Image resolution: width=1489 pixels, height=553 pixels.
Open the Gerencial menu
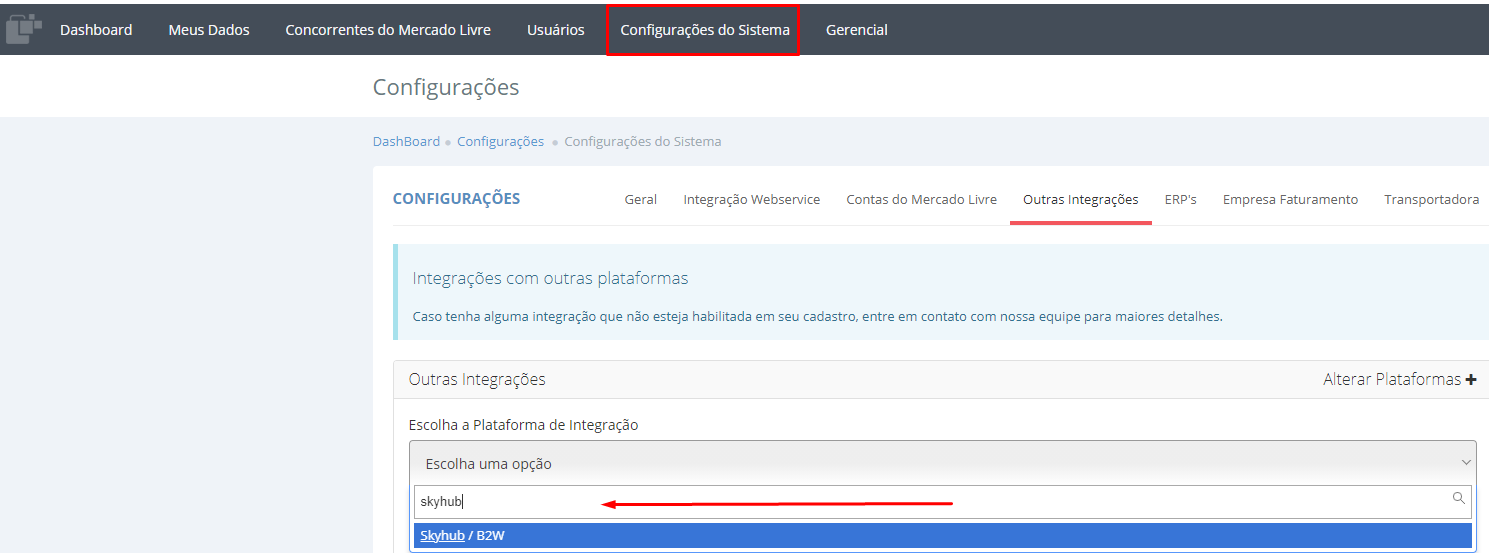[857, 30]
